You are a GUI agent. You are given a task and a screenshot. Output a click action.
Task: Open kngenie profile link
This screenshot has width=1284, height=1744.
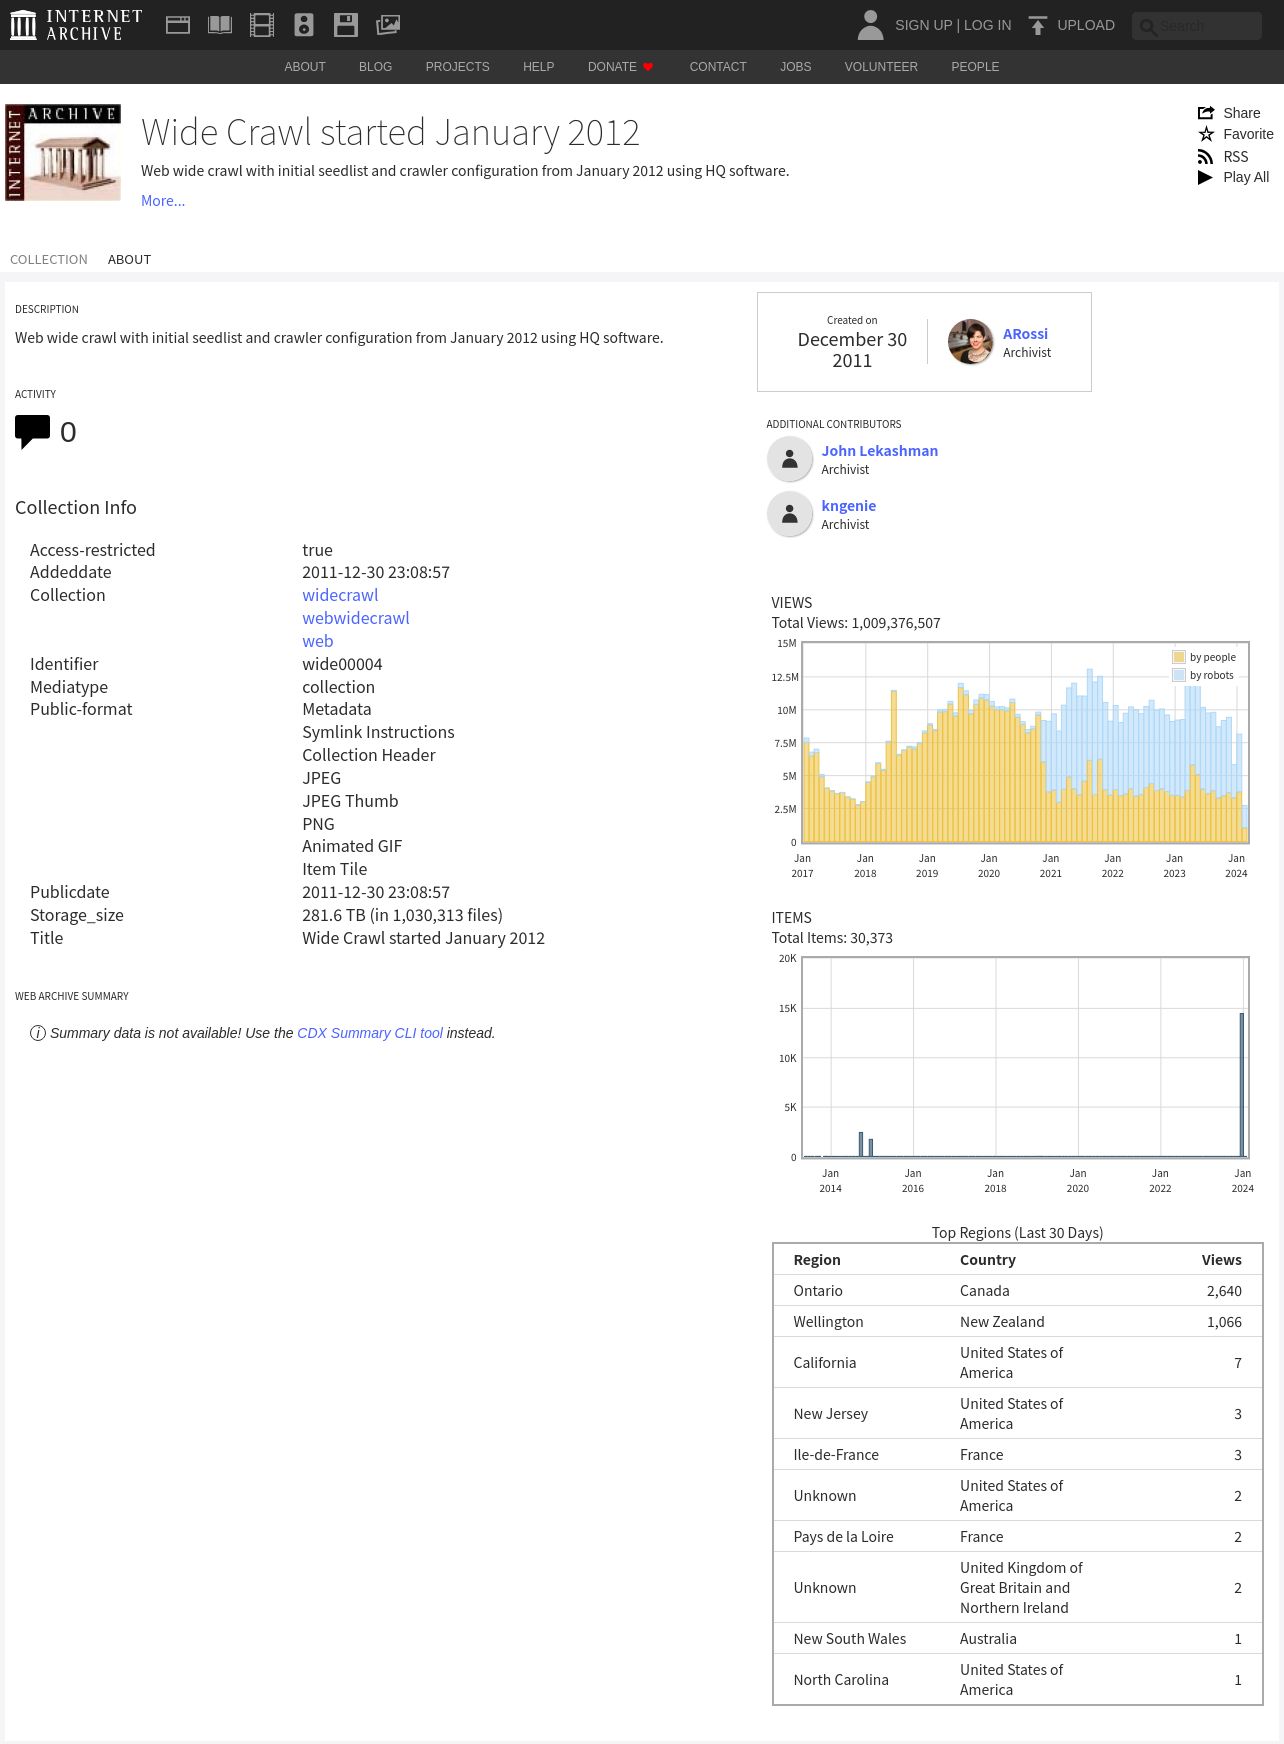tap(849, 506)
